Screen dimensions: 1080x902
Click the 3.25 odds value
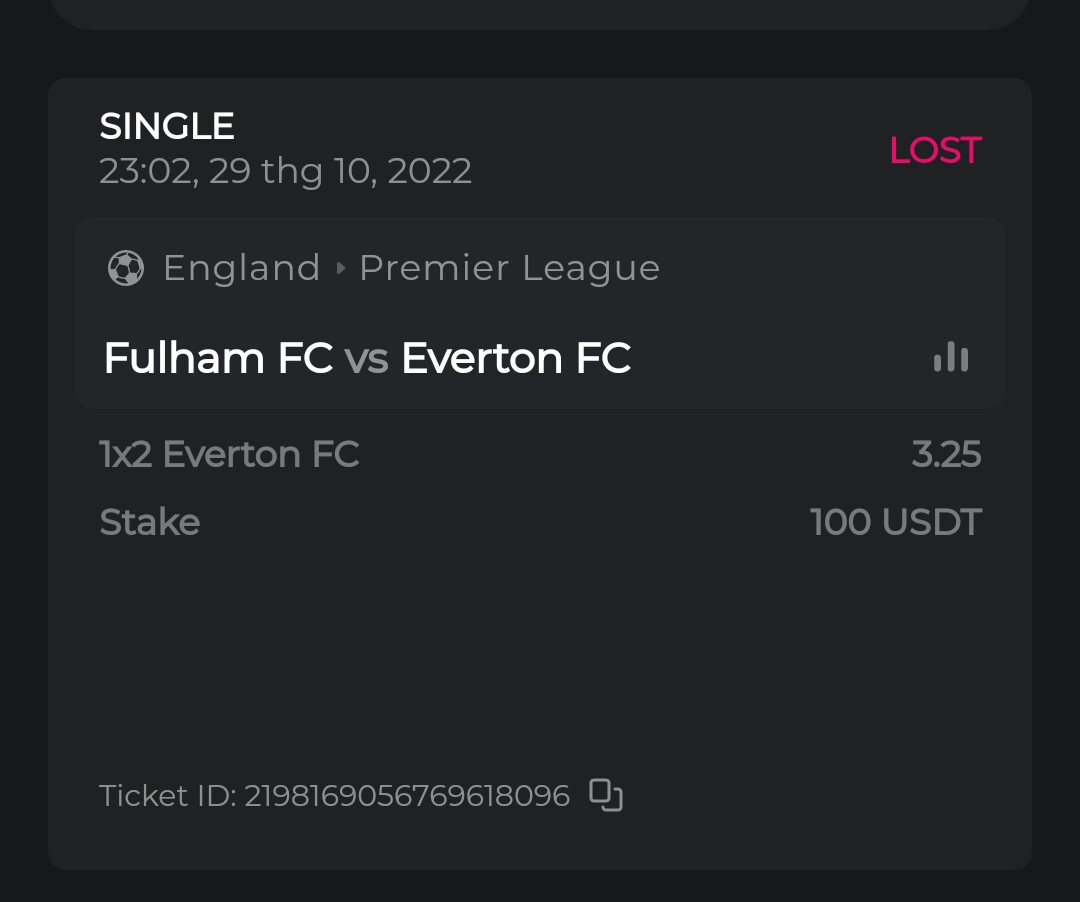pyautogui.click(x=946, y=455)
